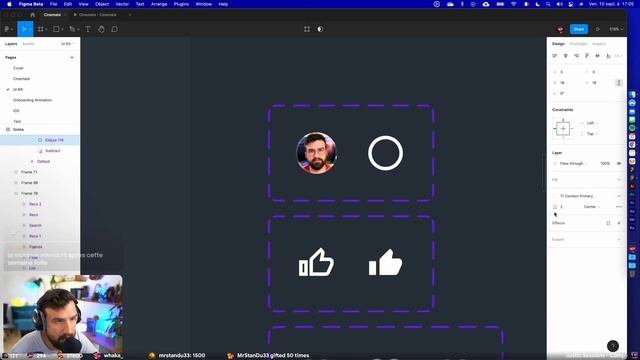Click the component tool icon in toolbar center
The width and height of the screenshot is (640, 360).
(x=307, y=29)
